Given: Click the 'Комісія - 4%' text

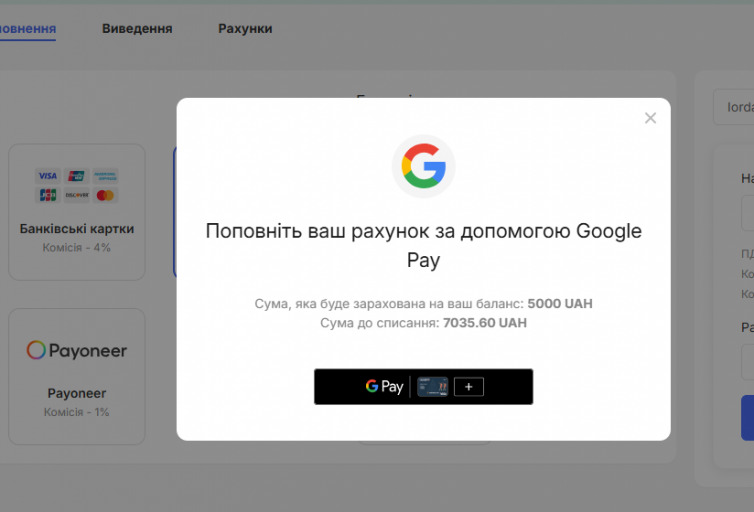Looking at the screenshot, I should click(x=76, y=248).
